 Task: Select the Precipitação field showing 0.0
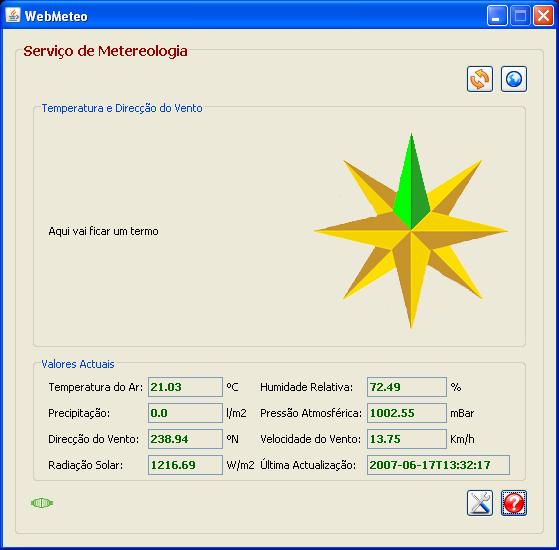[185, 413]
